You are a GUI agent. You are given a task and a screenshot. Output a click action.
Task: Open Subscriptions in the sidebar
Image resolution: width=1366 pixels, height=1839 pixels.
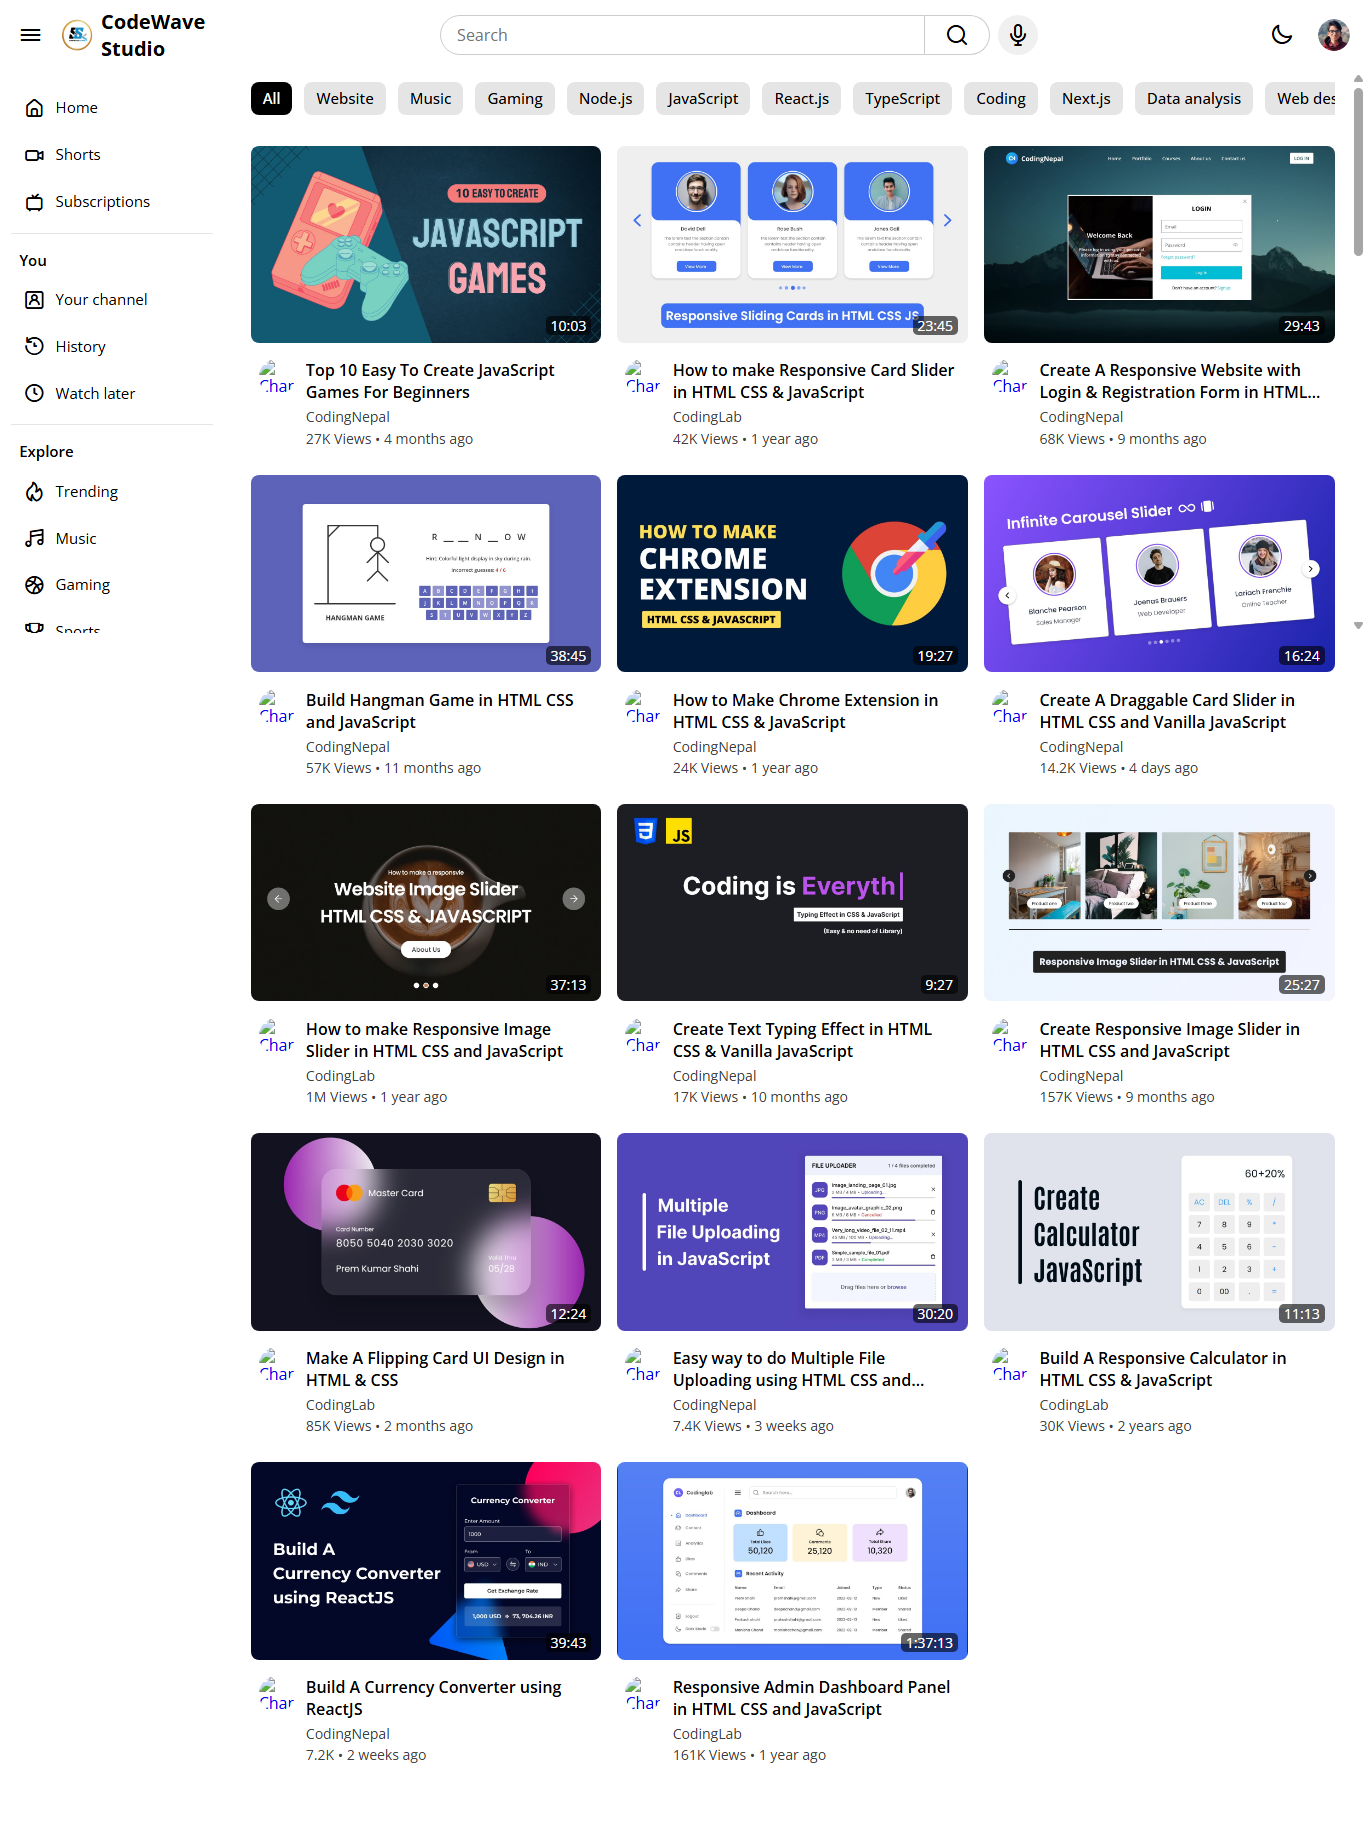[x=102, y=202]
